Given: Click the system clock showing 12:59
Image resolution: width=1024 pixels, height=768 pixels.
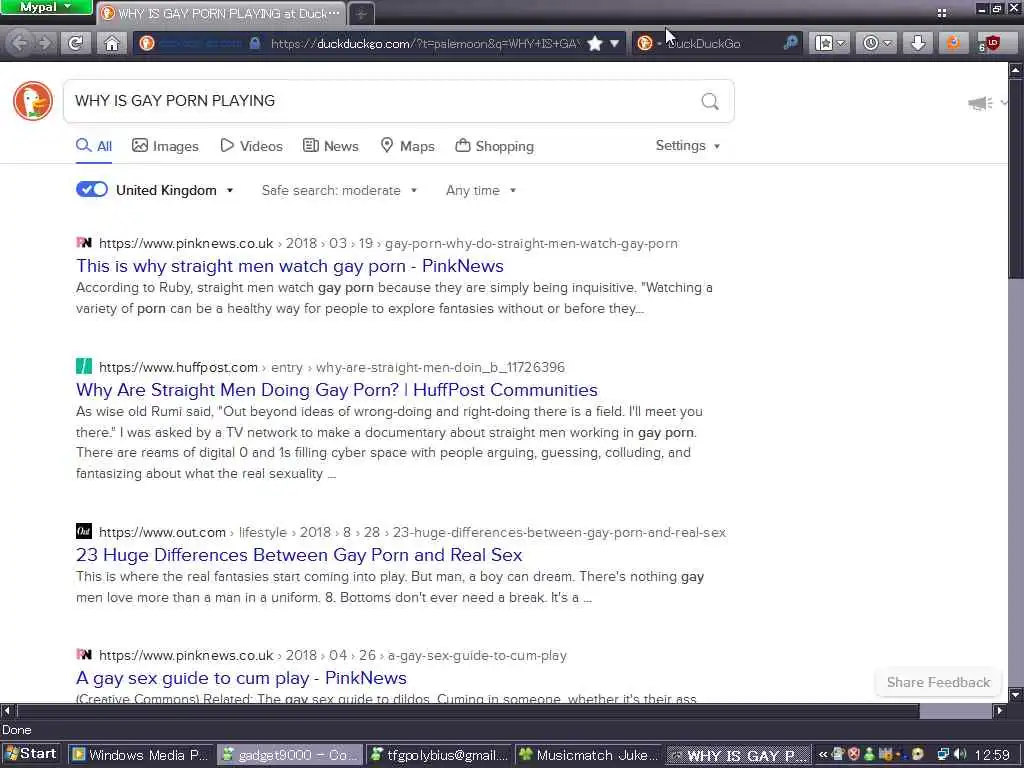Looking at the screenshot, I should [x=993, y=755].
